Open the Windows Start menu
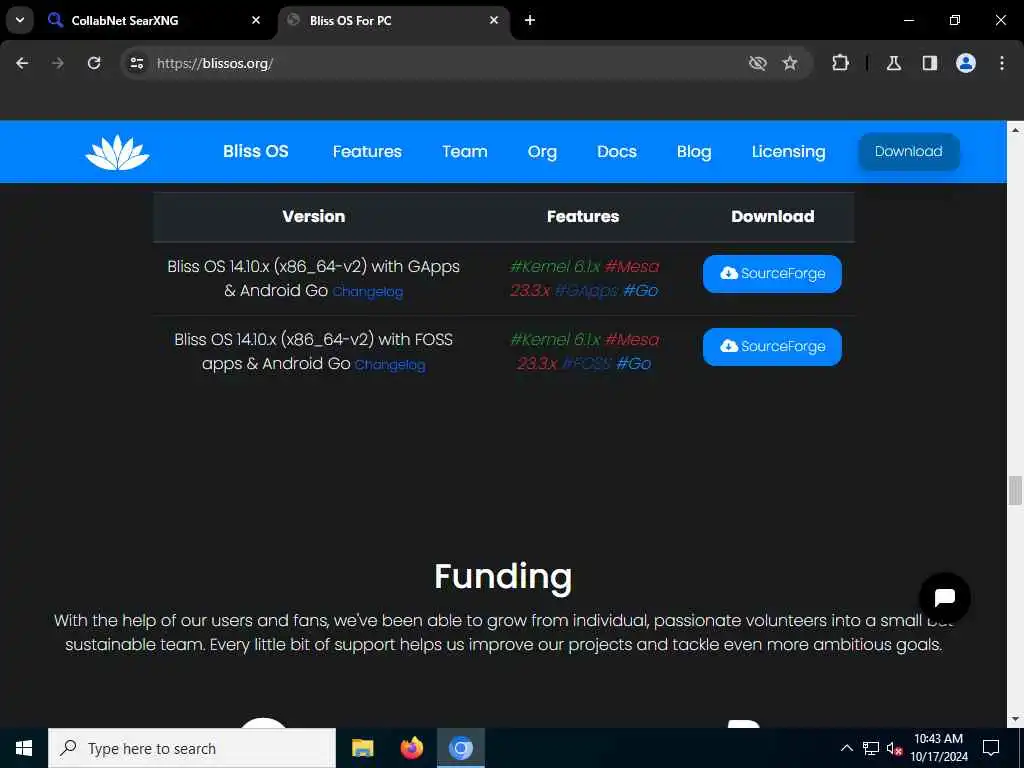The height and width of the screenshot is (768, 1024). (24, 748)
